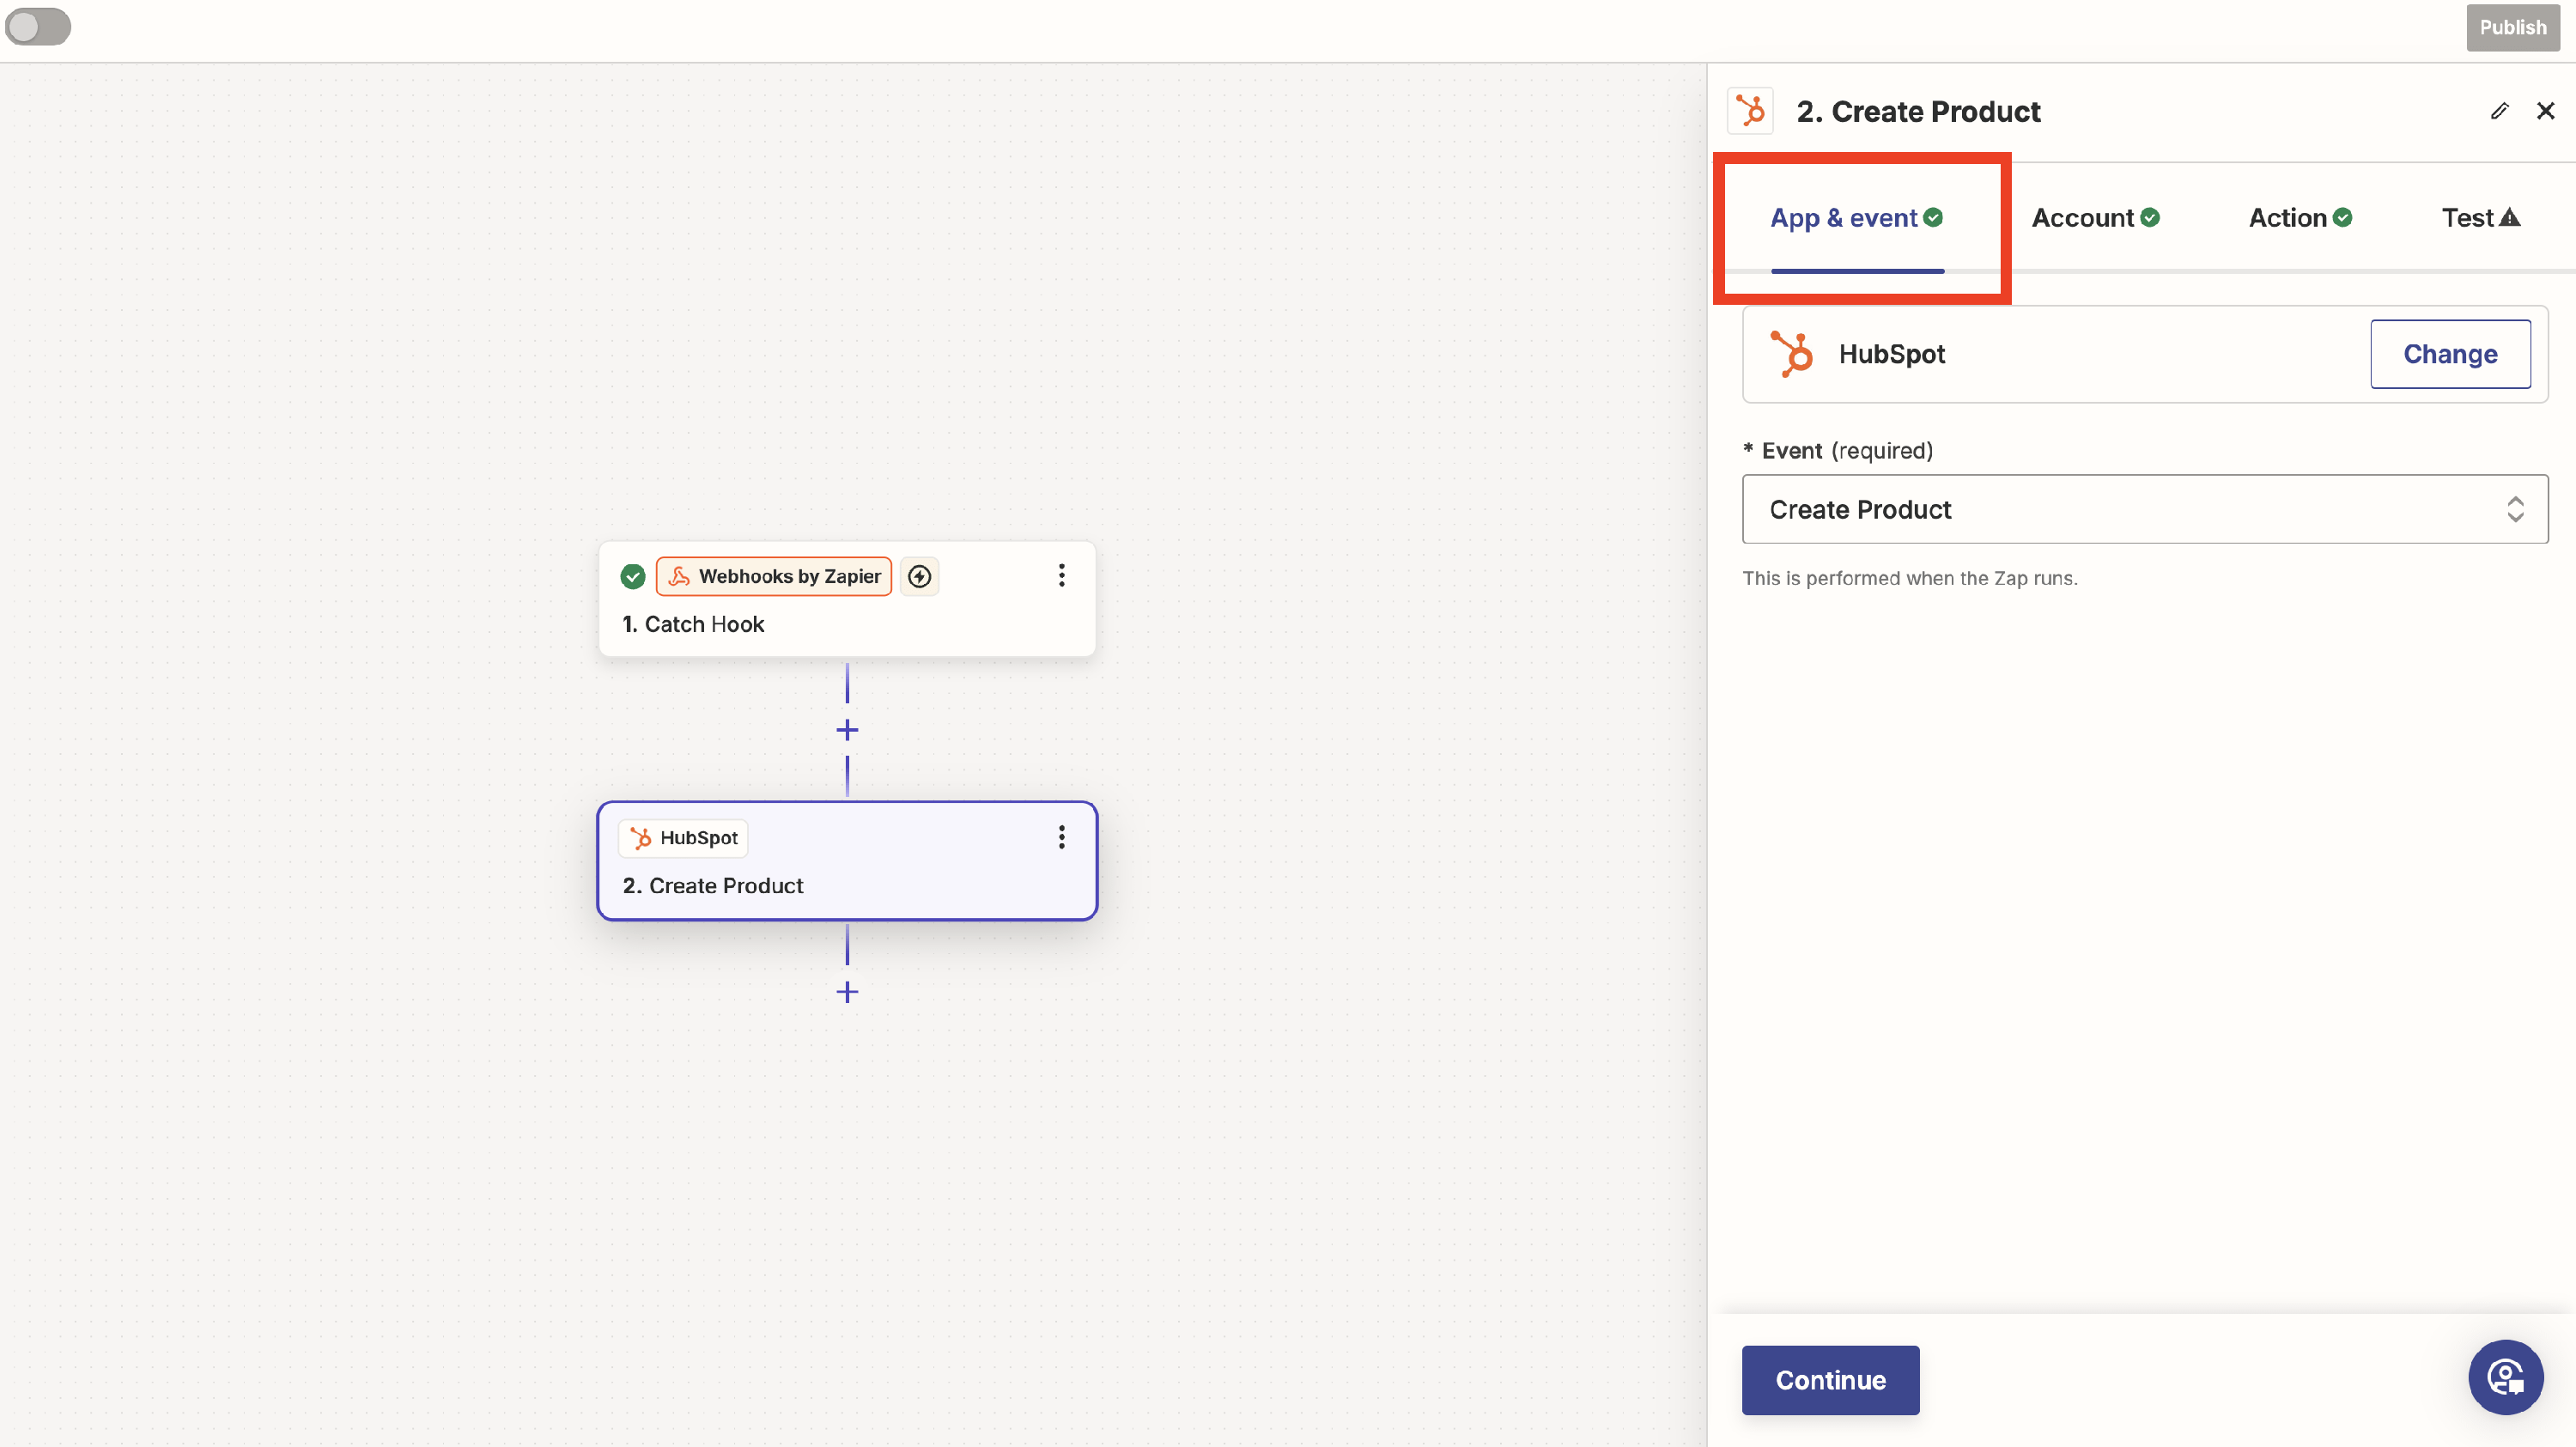This screenshot has height=1447, width=2576.
Task: Click the pencil rename step icon
Action: 2499,111
